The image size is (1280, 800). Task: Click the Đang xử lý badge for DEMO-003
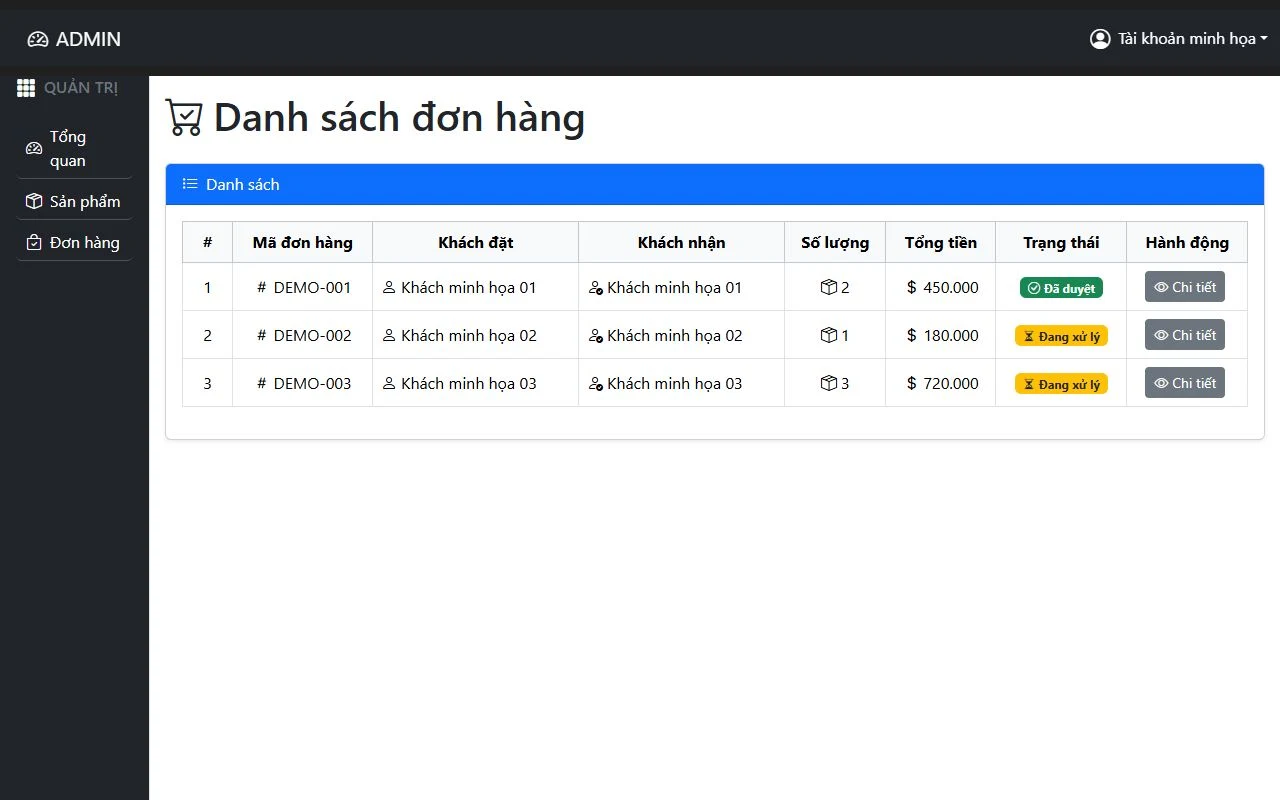click(1061, 384)
